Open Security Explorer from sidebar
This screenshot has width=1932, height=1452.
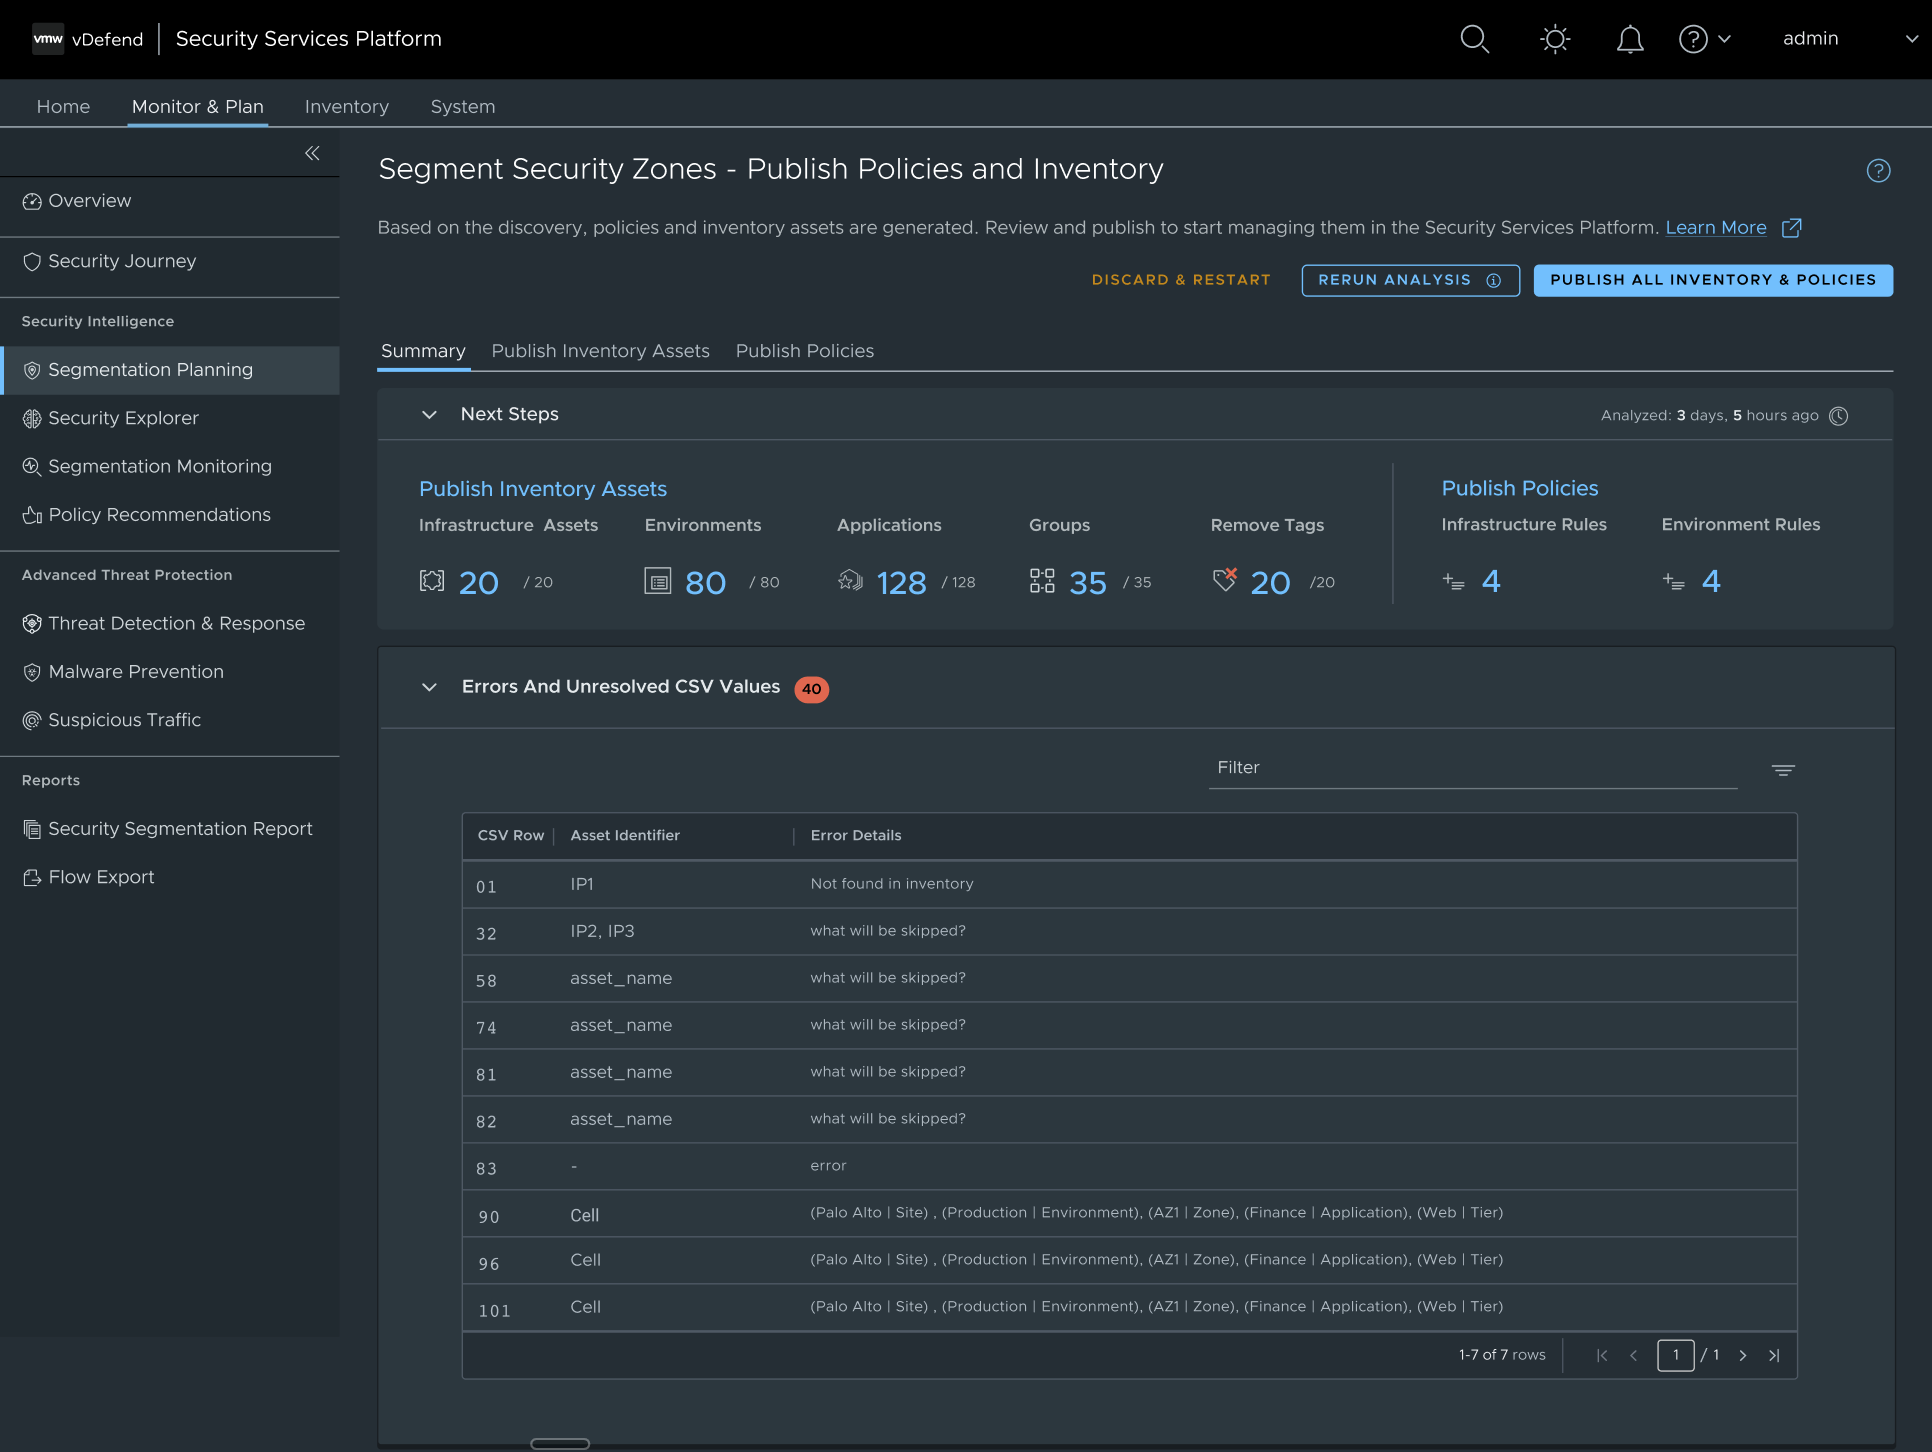click(123, 418)
